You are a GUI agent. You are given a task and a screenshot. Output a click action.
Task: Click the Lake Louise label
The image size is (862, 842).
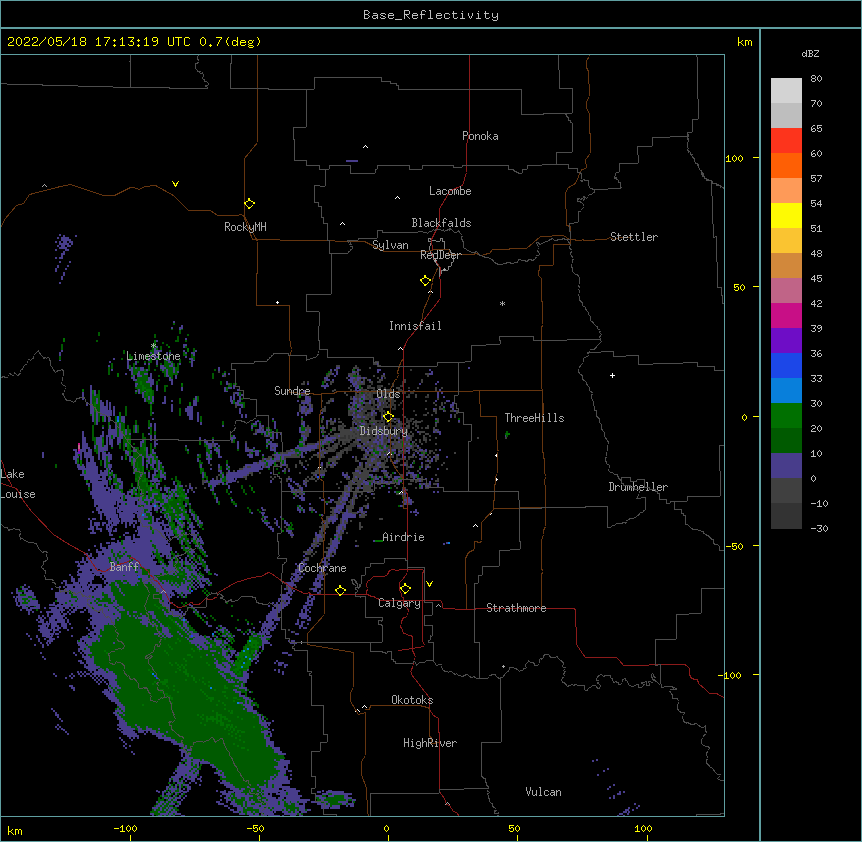point(18,484)
